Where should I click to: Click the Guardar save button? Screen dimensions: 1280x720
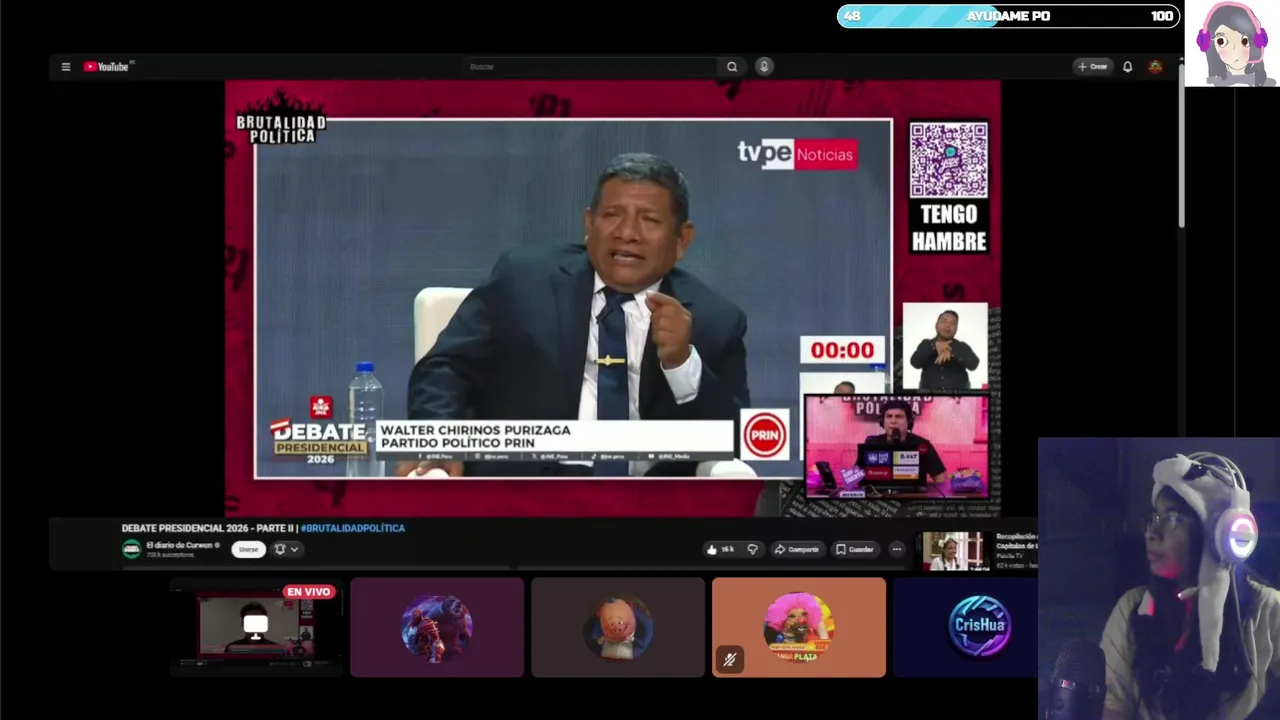855,549
